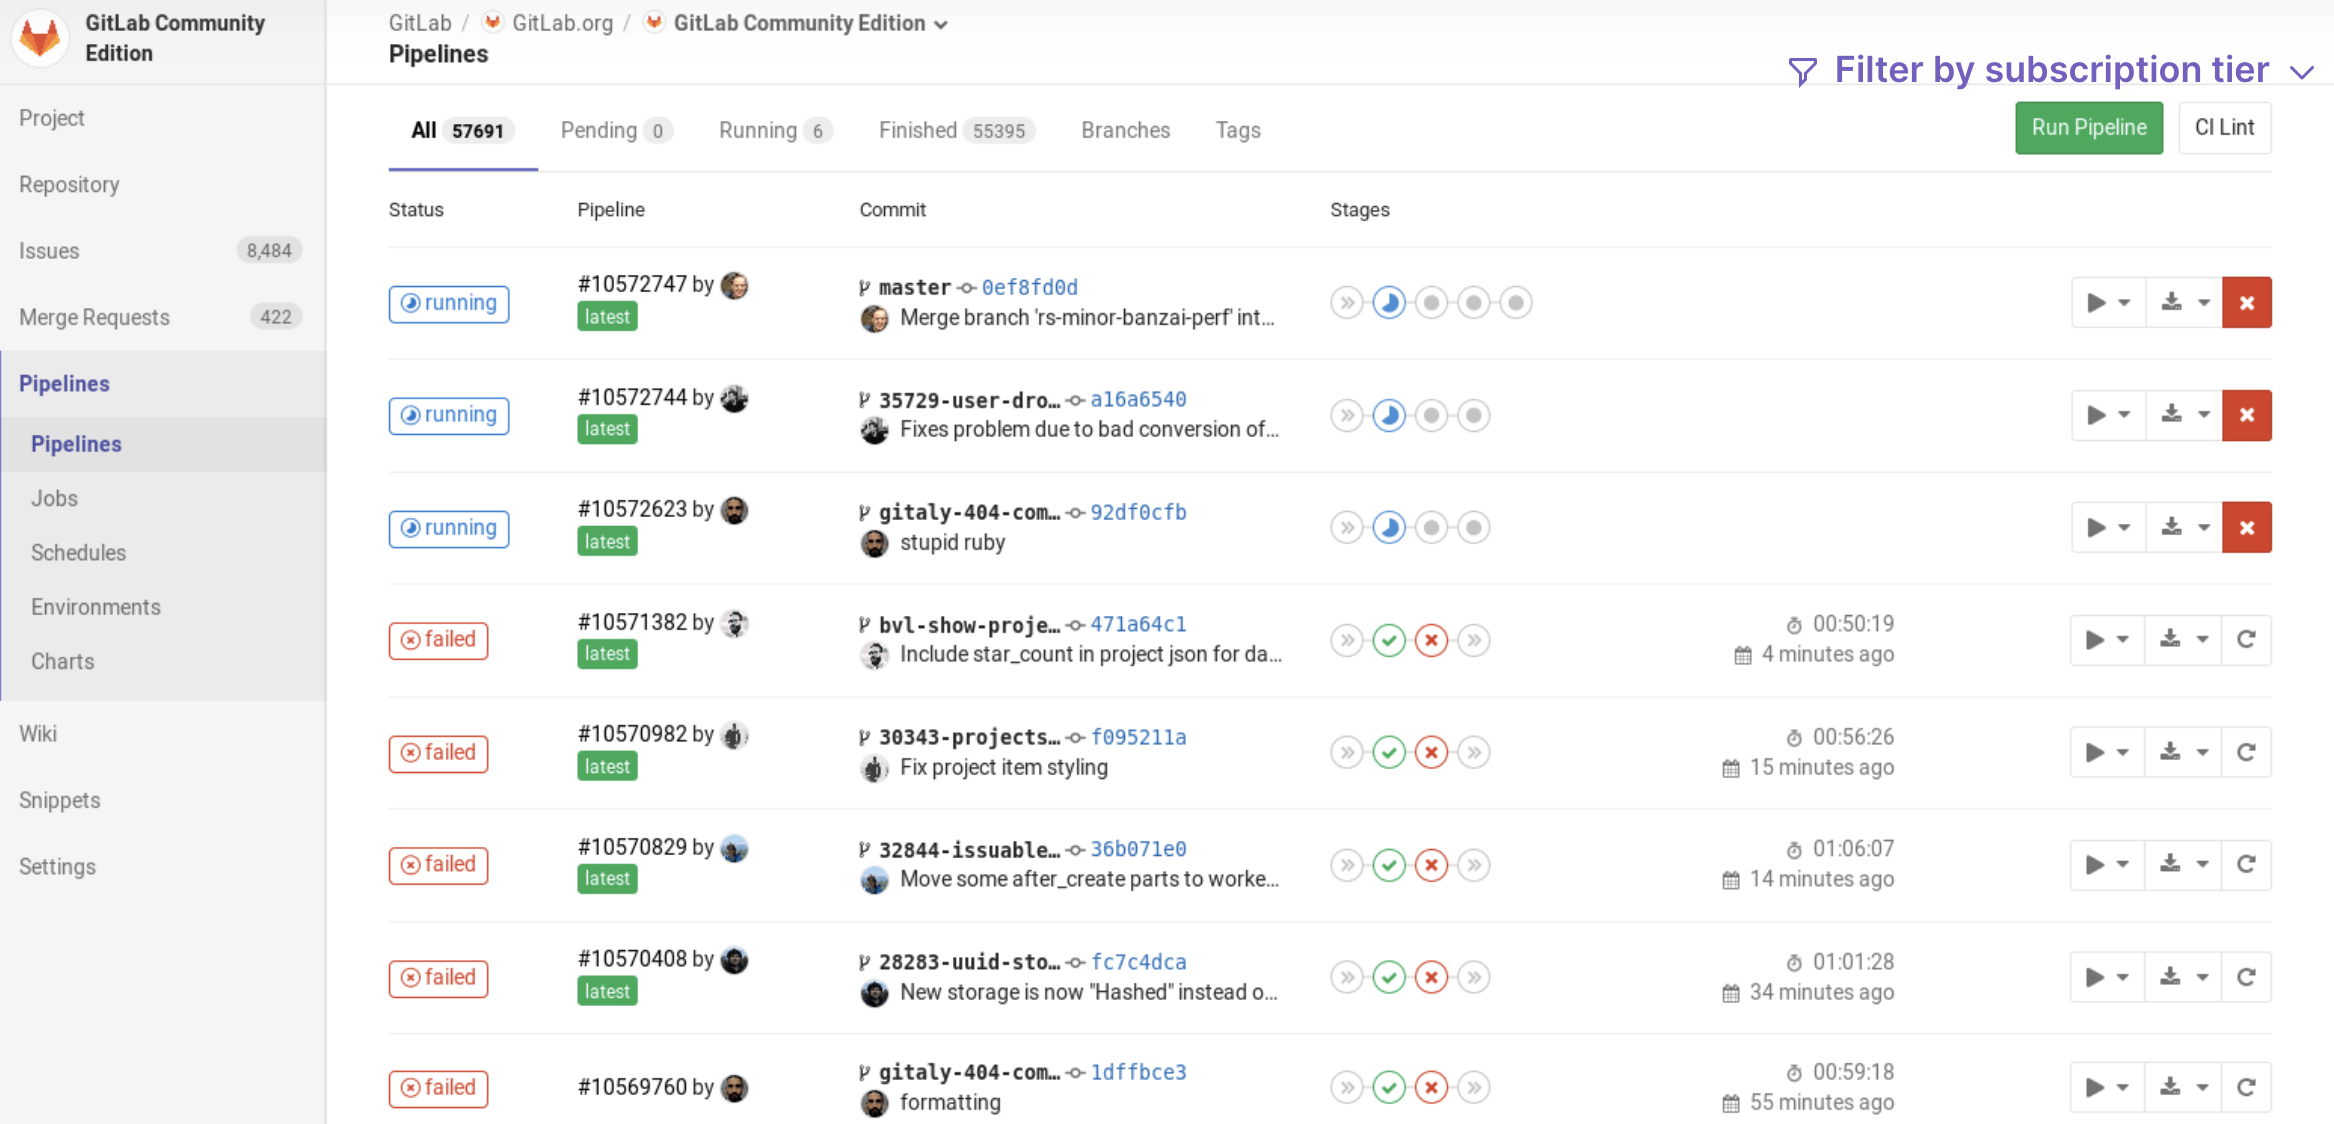
Task: Click passed stage icon of pipeline #10571382
Action: [x=1389, y=640]
